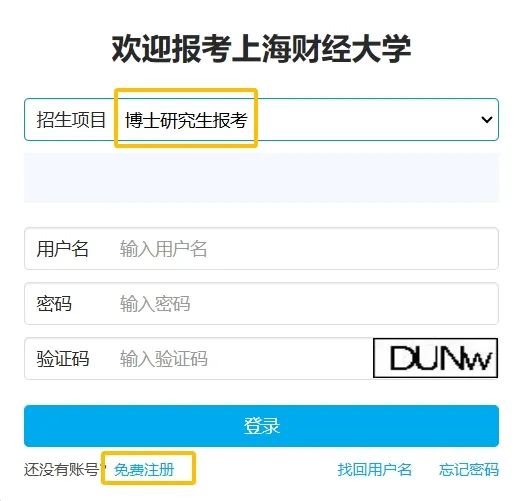This screenshot has width=521, height=501.
Task: Click the 验证码 field label
Action: (63, 359)
